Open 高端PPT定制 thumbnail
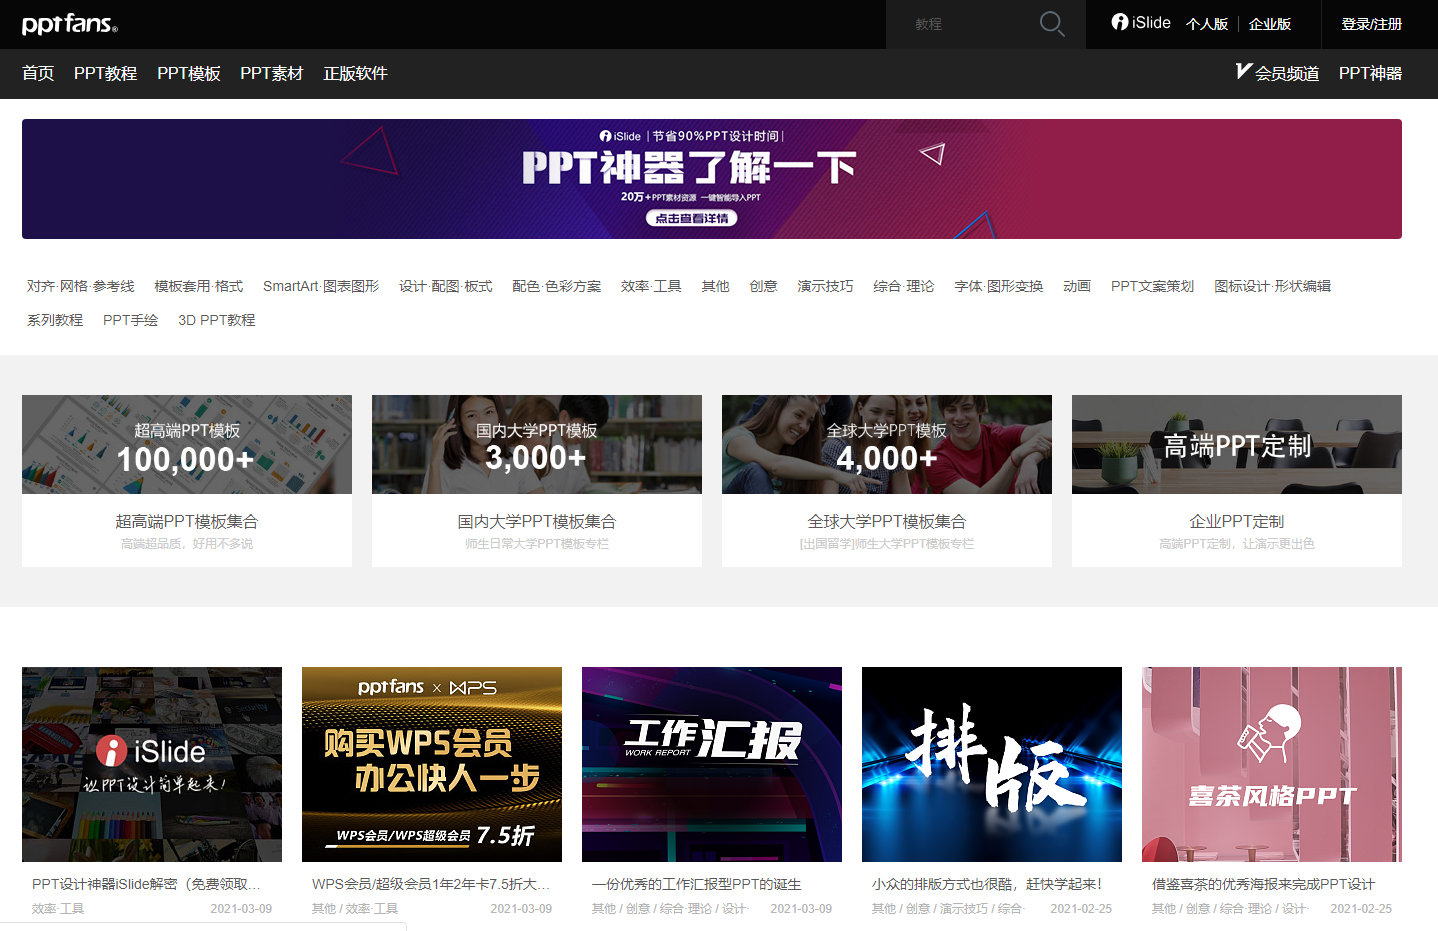The height and width of the screenshot is (931, 1438). (1237, 444)
